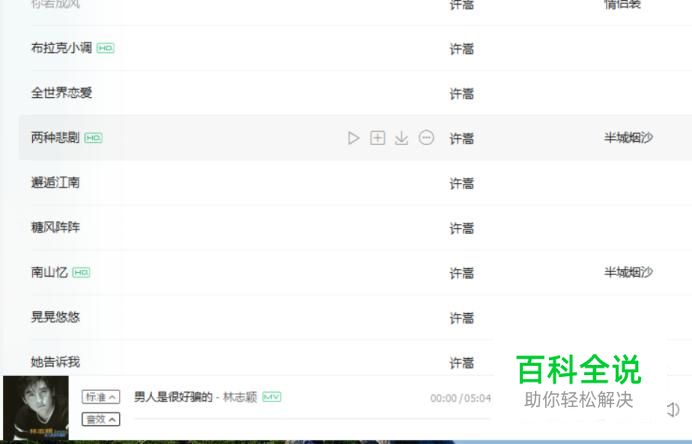The width and height of the screenshot is (692, 444).
Task: Mute the player volume speaker icon
Action: pyautogui.click(x=673, y=410)
